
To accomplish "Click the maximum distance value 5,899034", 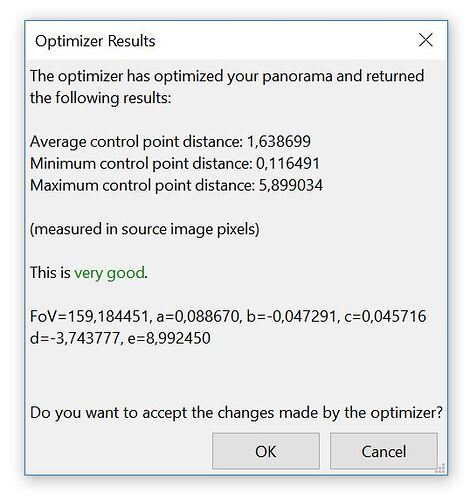I will (291, 185).
